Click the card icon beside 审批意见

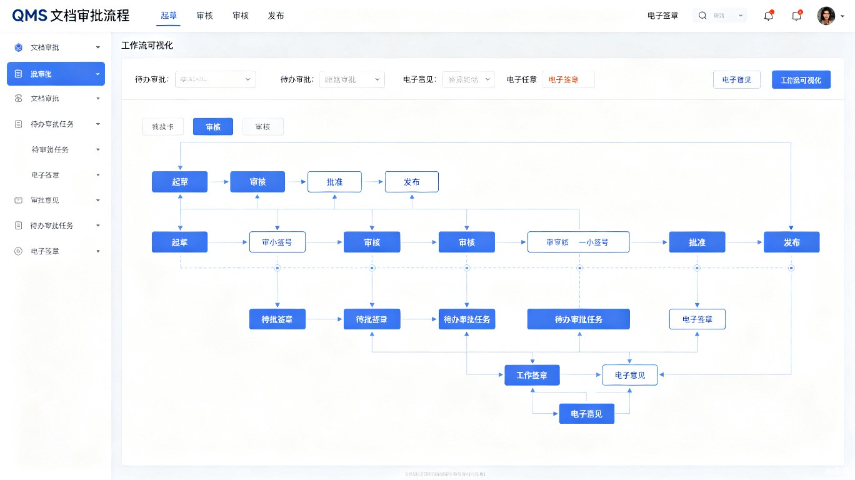[x=19, y=200]
